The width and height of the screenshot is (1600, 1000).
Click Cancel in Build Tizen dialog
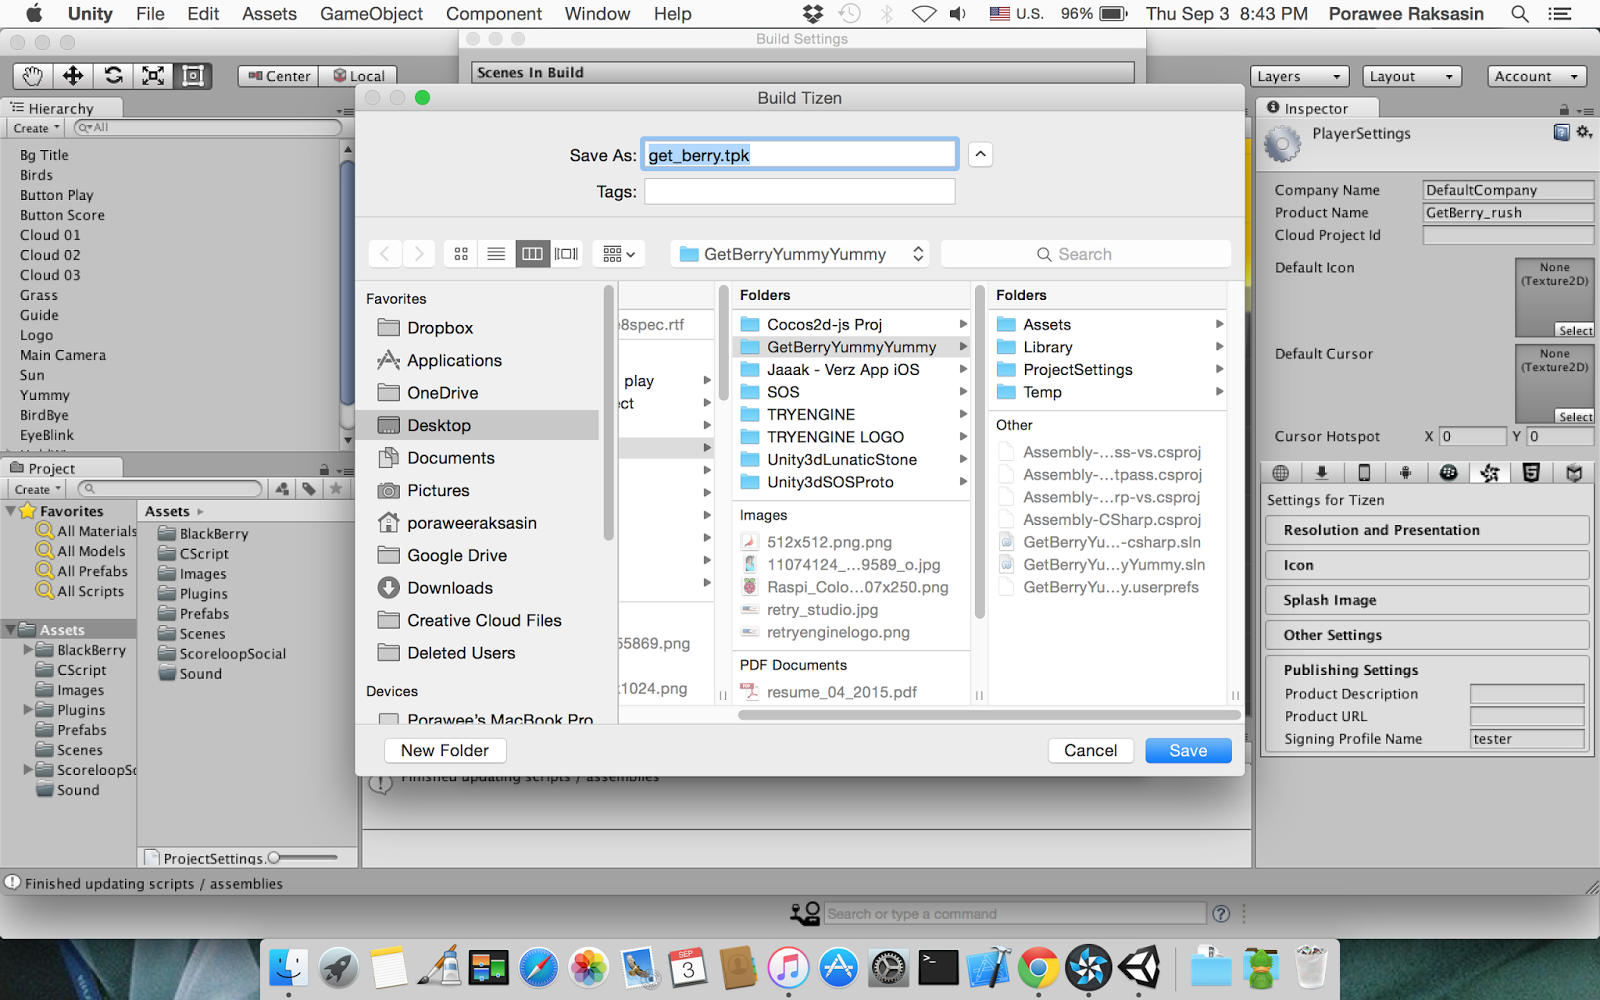pos(1090,750)
